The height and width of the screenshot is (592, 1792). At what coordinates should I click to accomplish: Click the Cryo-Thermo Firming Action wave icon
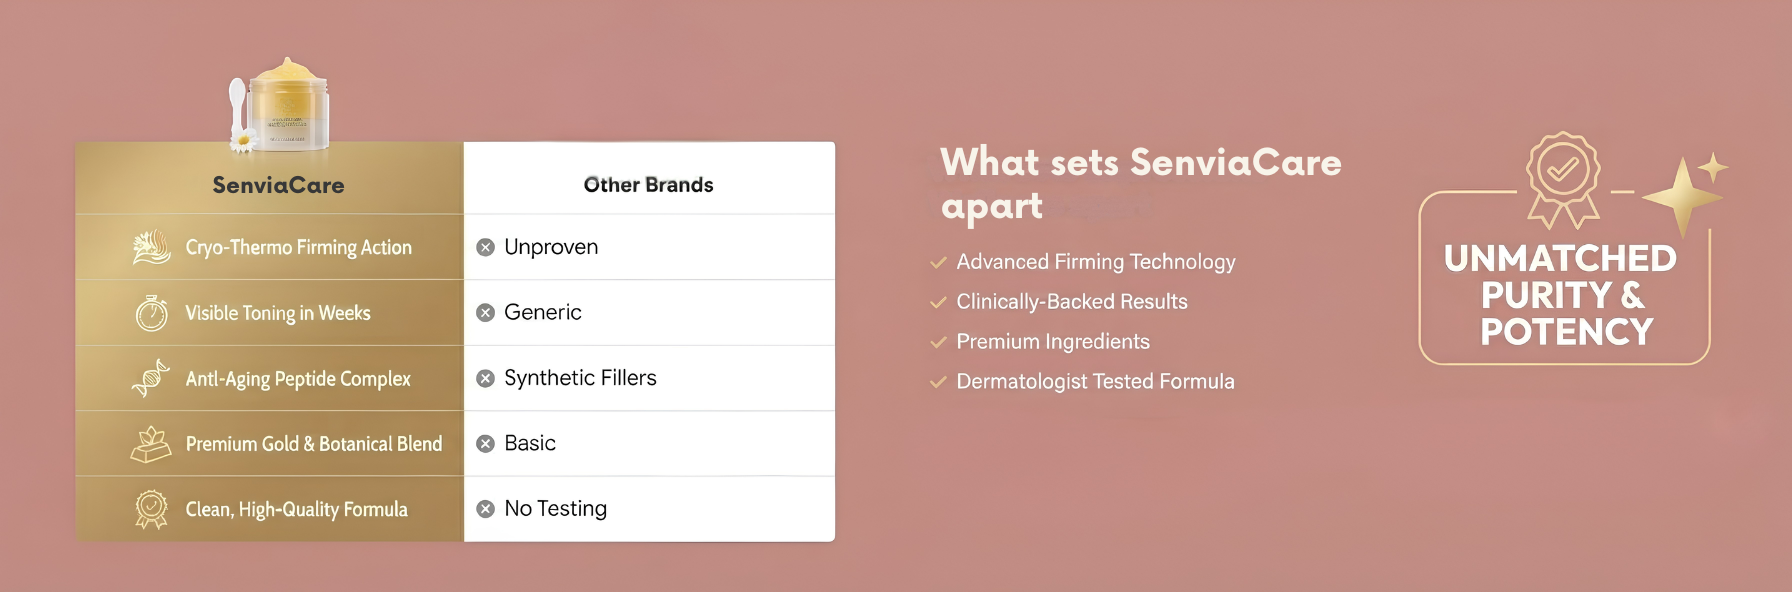point(152,247)
